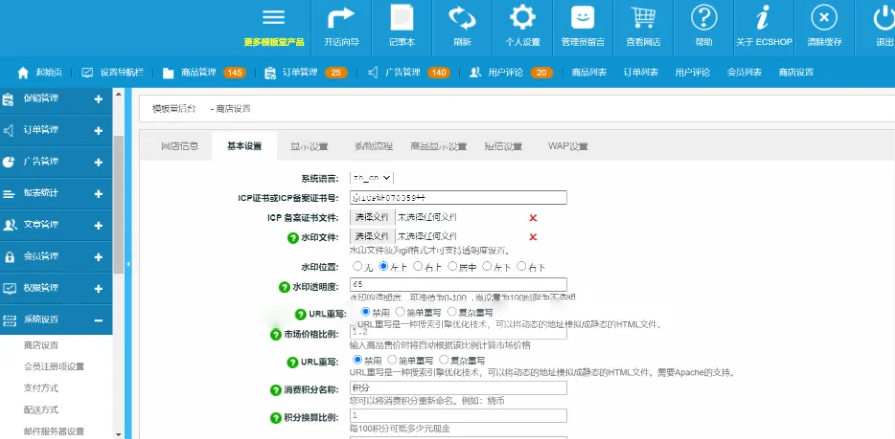Switch to the 网店信息 tab
The width and height of the screenshot is (895, 439).
pos(179,146)
